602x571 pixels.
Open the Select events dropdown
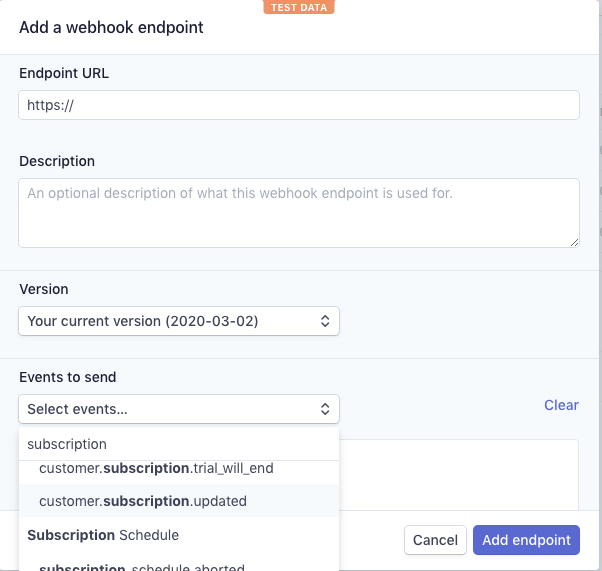point(179,409)
